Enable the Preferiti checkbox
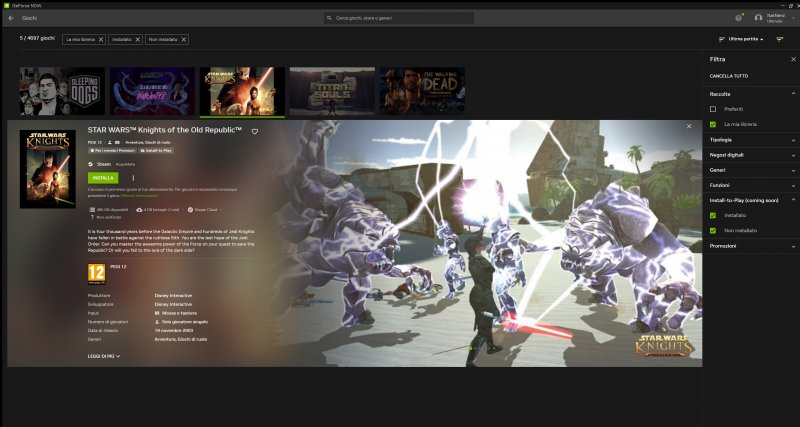This screenshot has width=800, height=427. pos(713,108)
